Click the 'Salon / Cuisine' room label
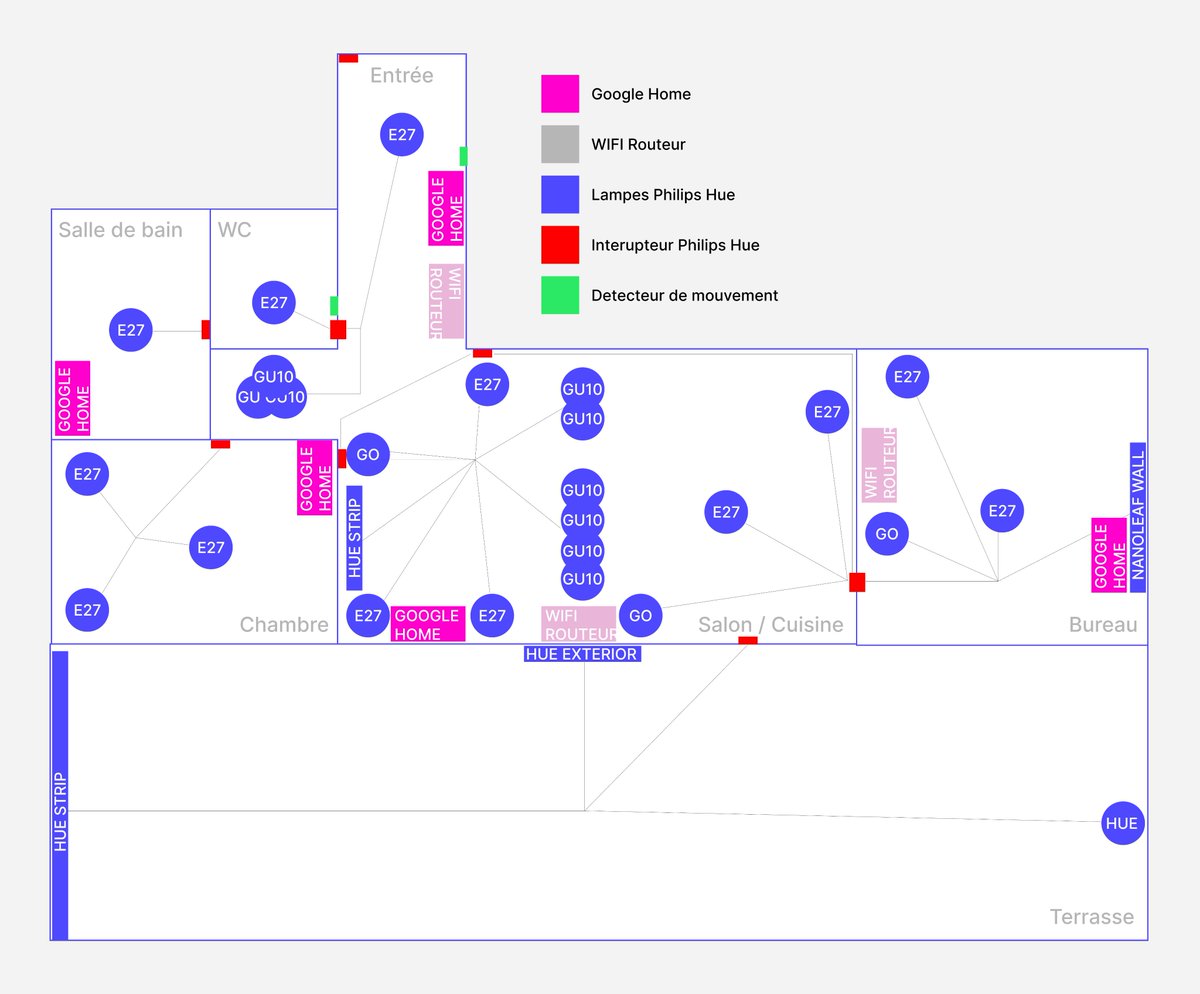1200x994 pixels. point(771,625)
